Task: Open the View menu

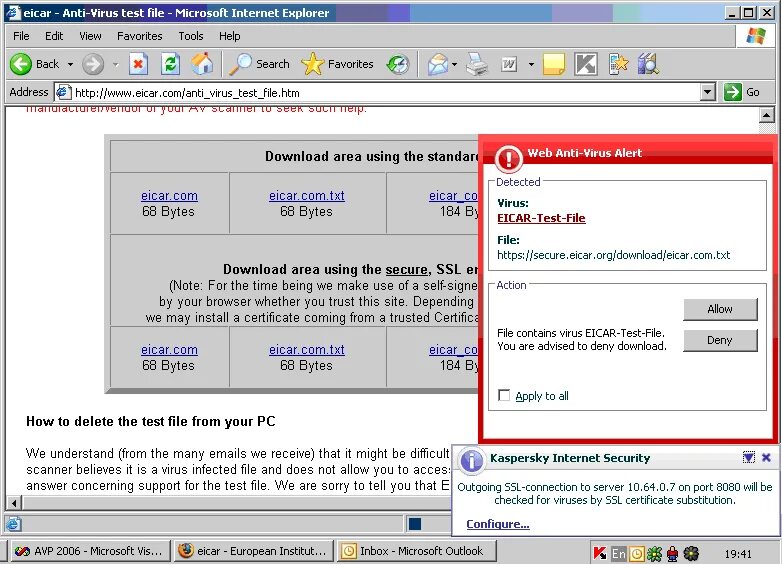Action: (x=90, y=36)
